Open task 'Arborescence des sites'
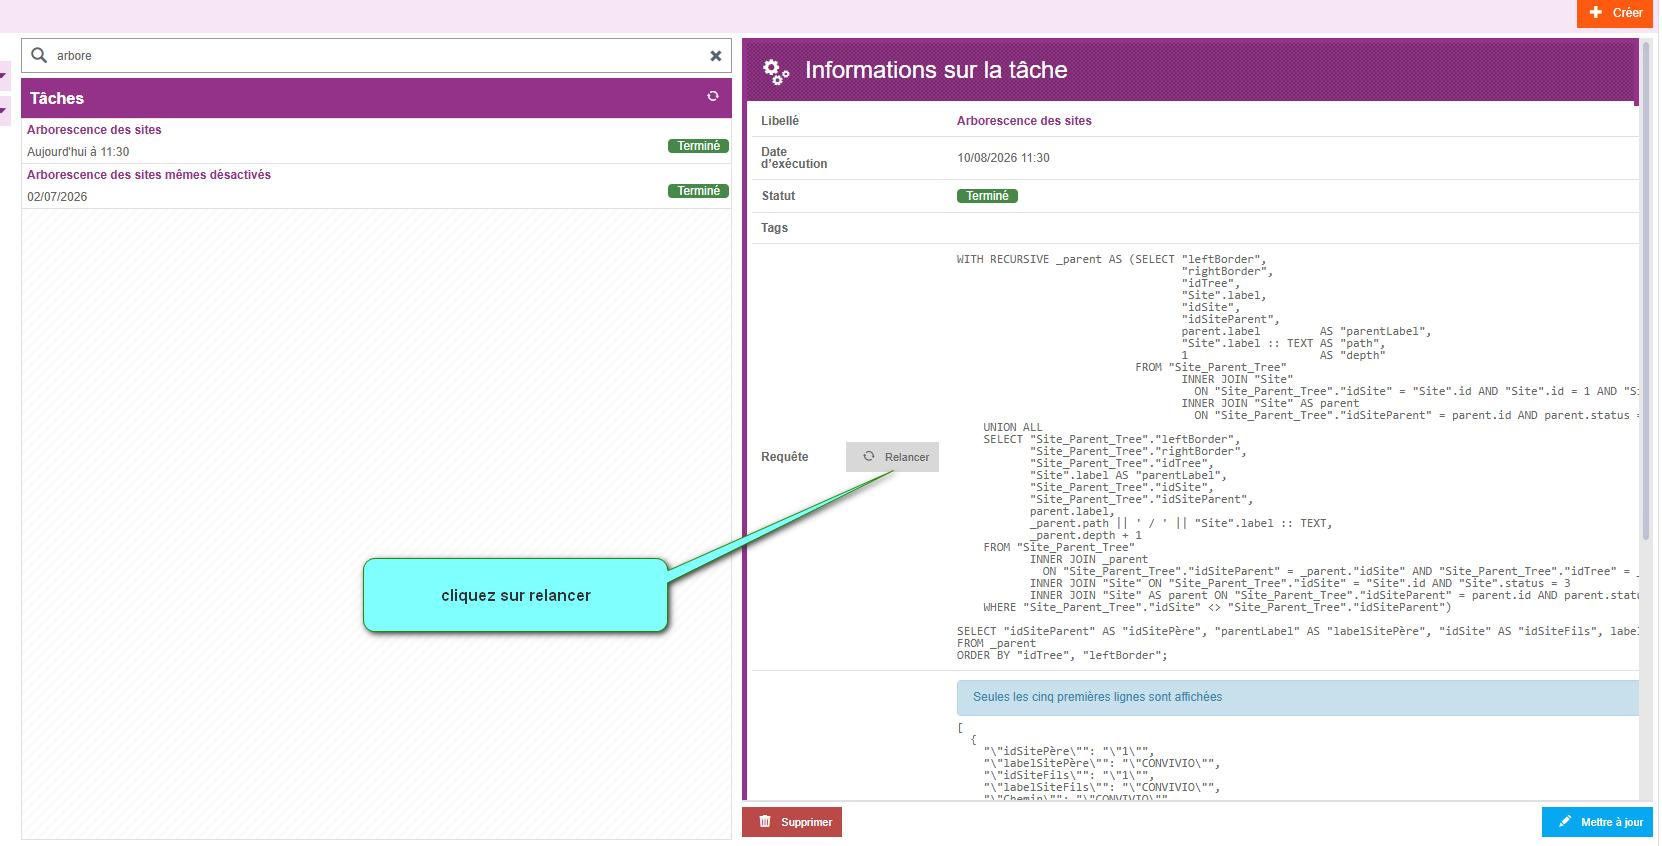1662x846 pixels. [x=94, y=130]
